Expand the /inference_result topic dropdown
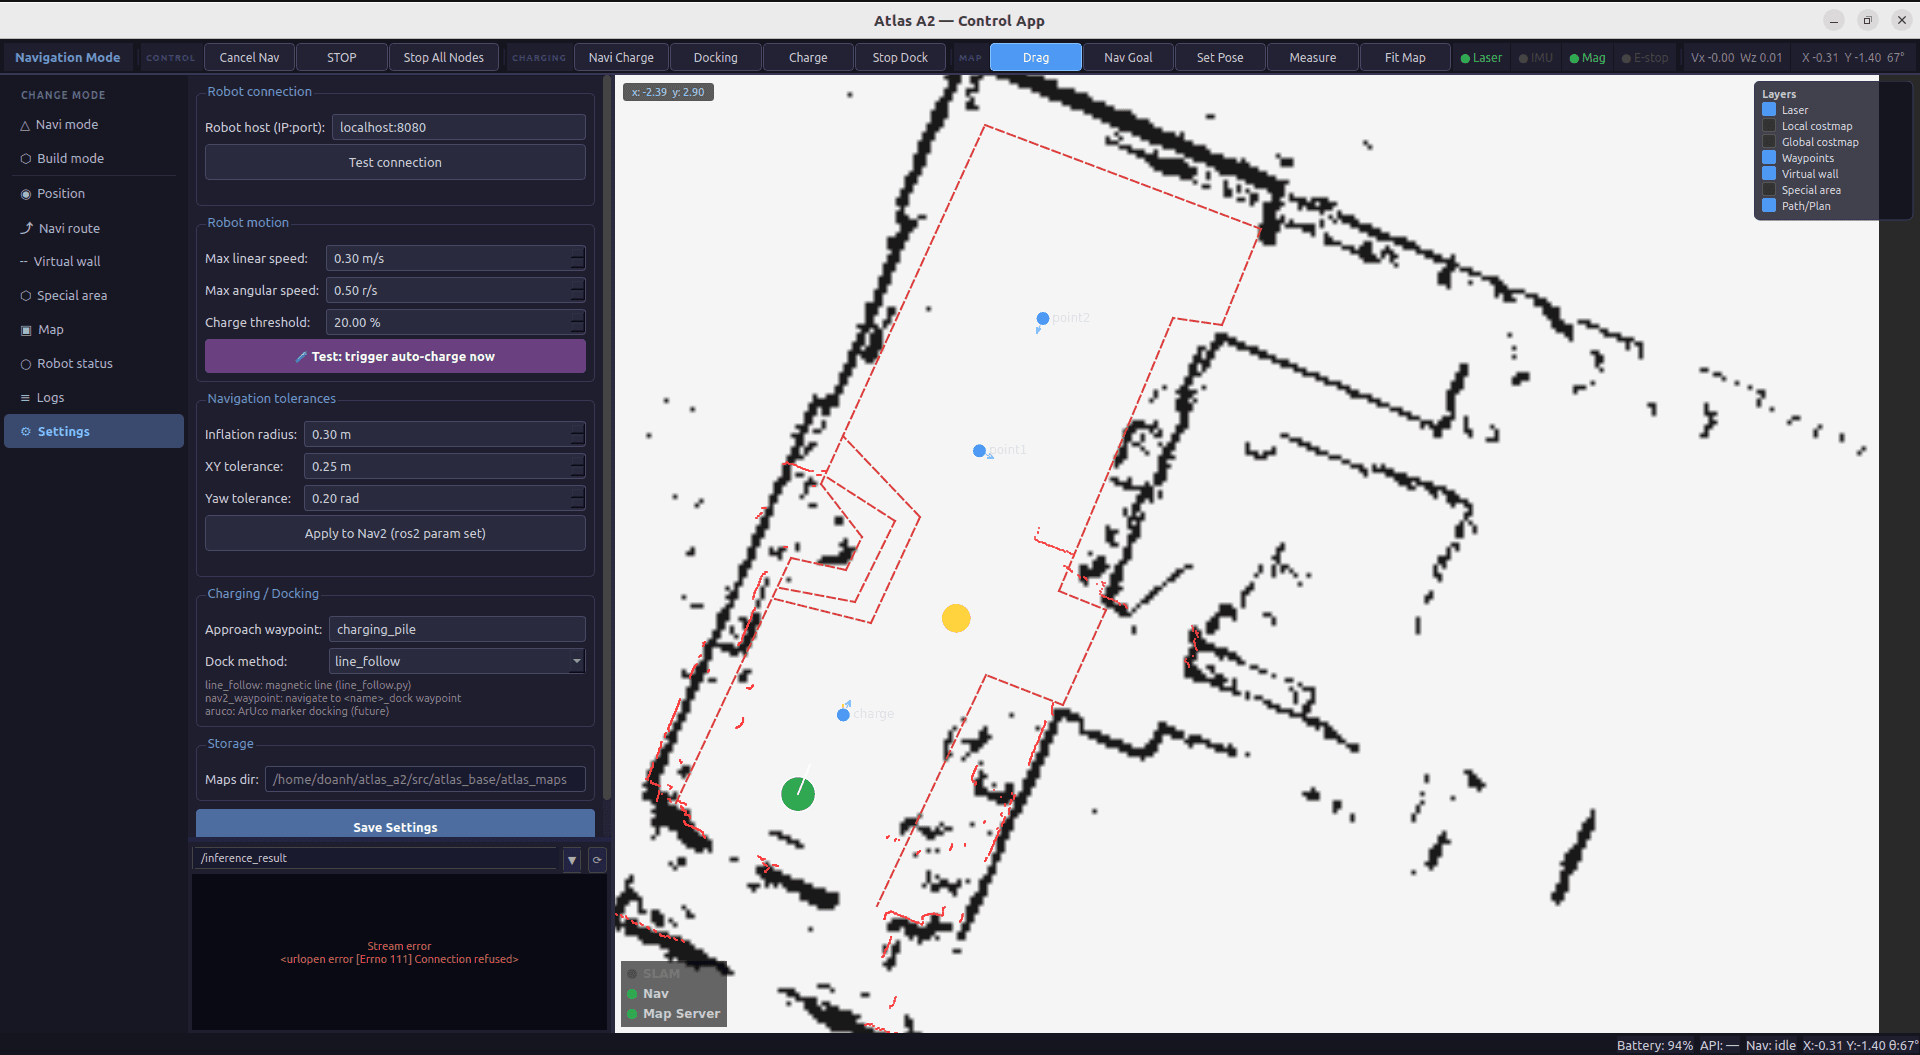The image size is (1920, 1055). point(571,859)
